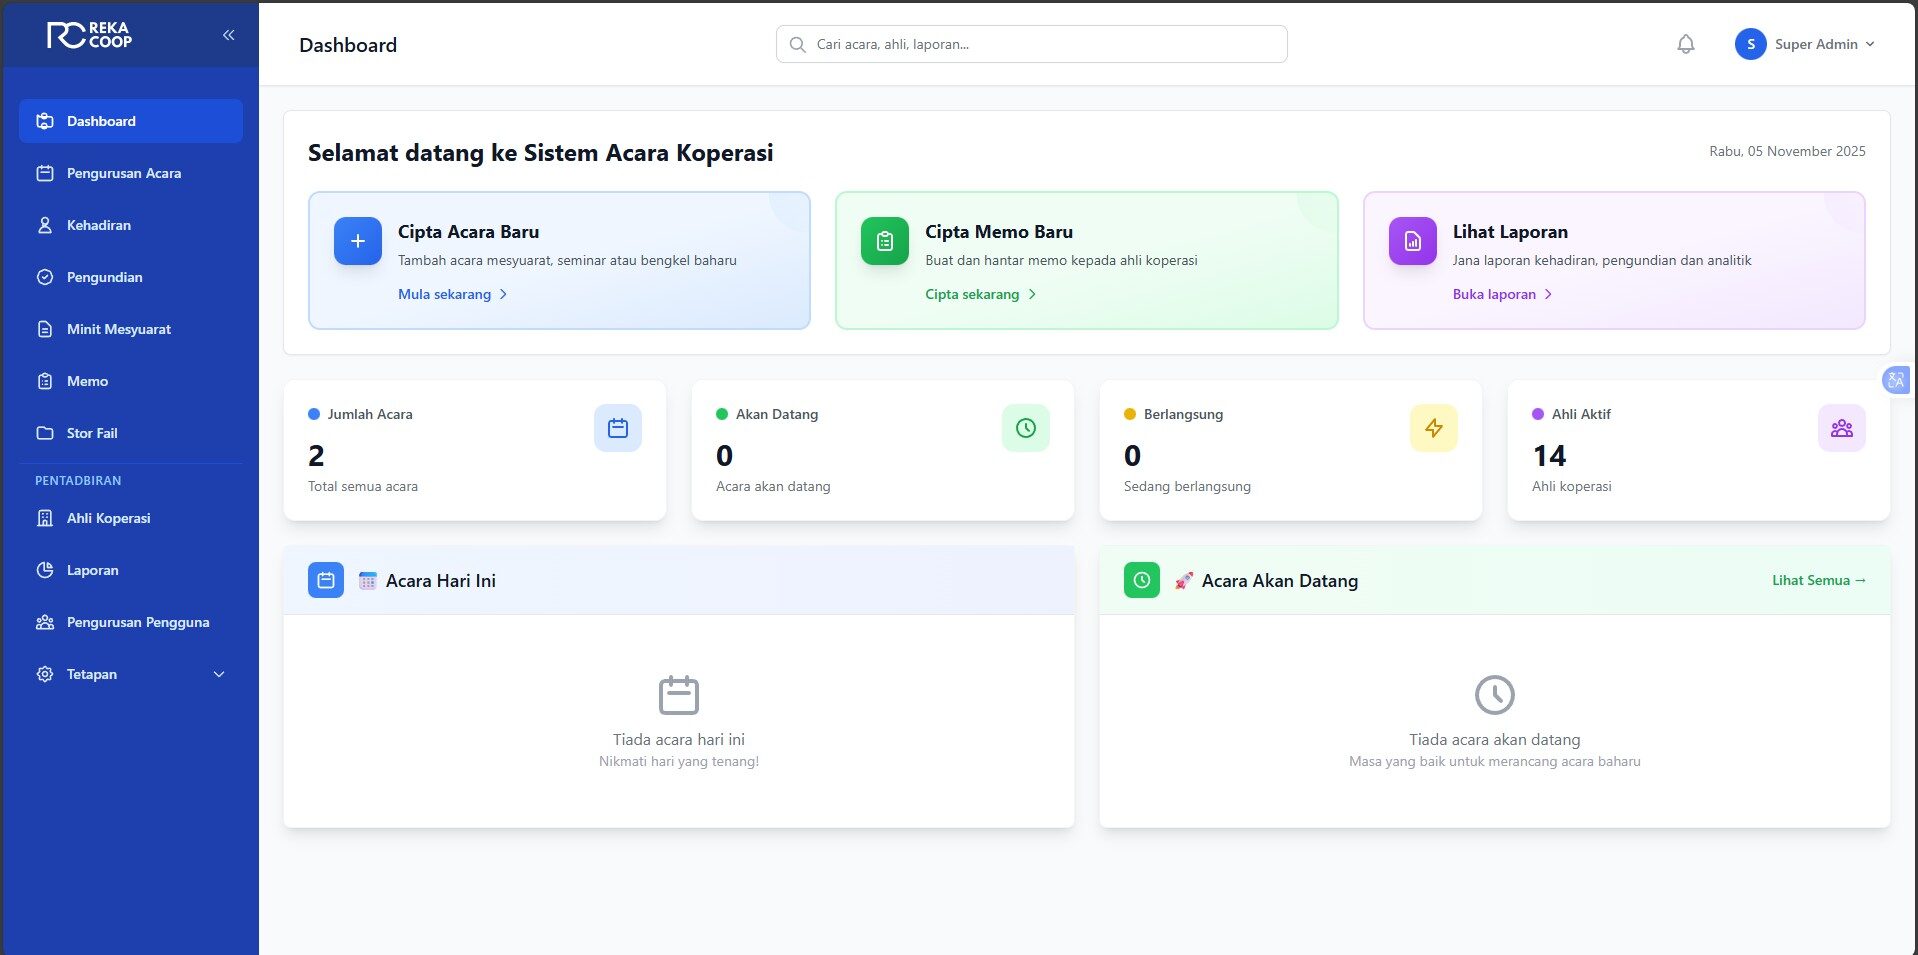Click the purple Lihat Laporan chart icon
1918x955 pixels.
click(1412, 241)
